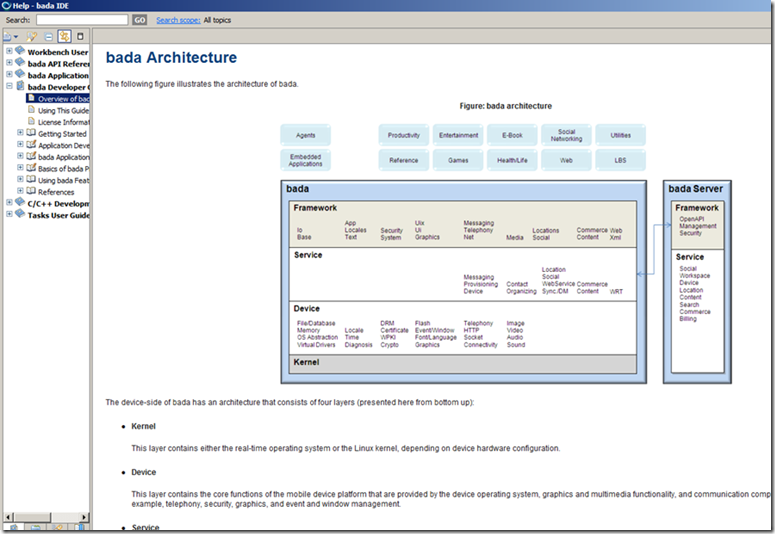Click the Workbench User book icon
This screenshot has width=775, height=534.
click(x=20, y=50)
